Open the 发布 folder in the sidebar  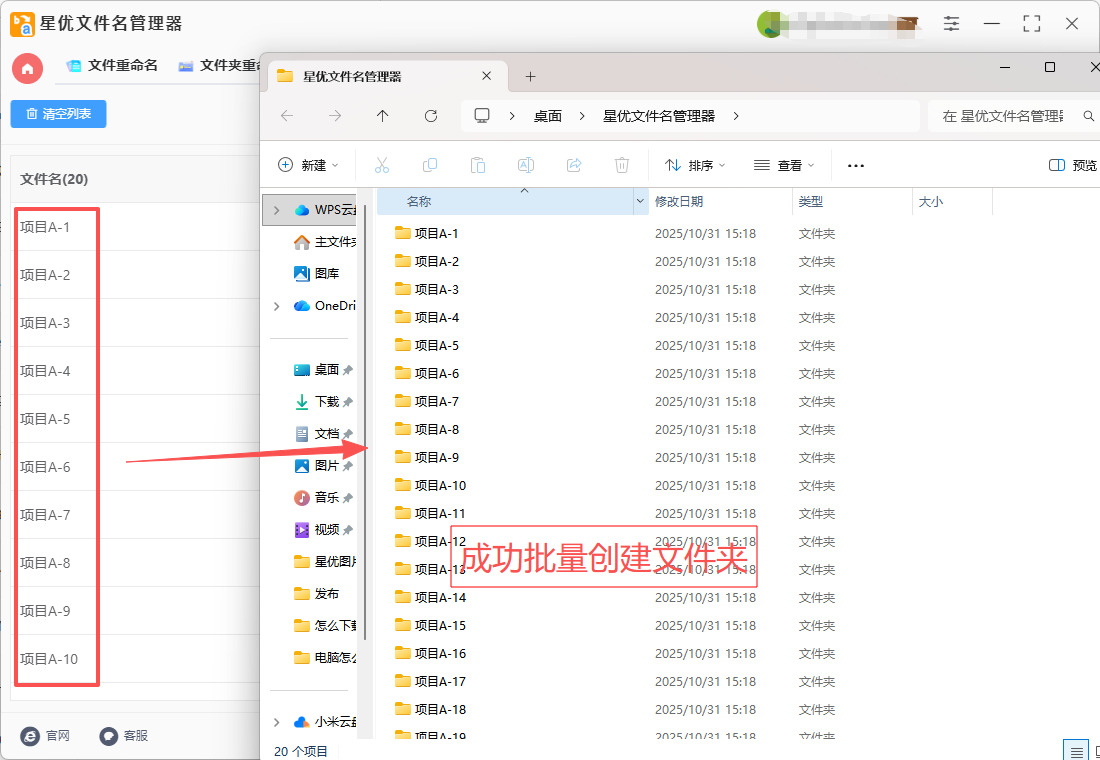(316, 594)
